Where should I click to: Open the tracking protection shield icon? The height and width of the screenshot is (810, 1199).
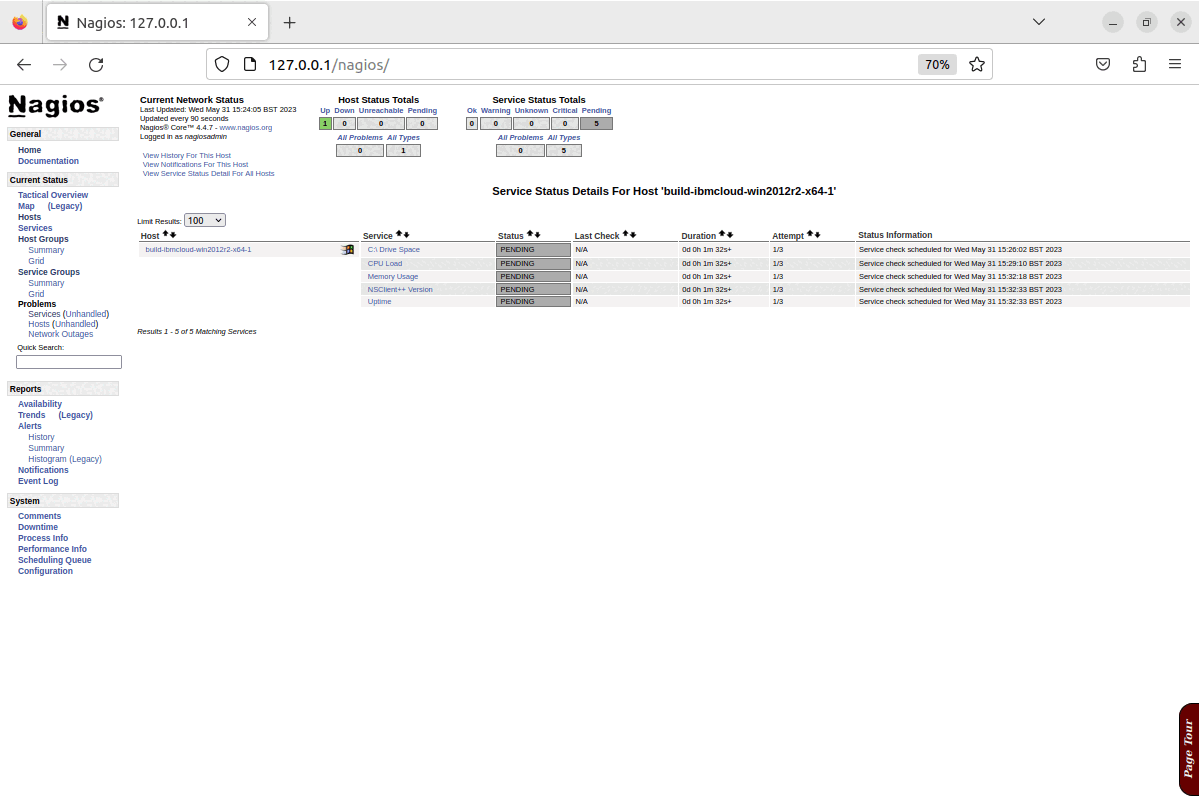pyautogui.click(x=221, y=63)
